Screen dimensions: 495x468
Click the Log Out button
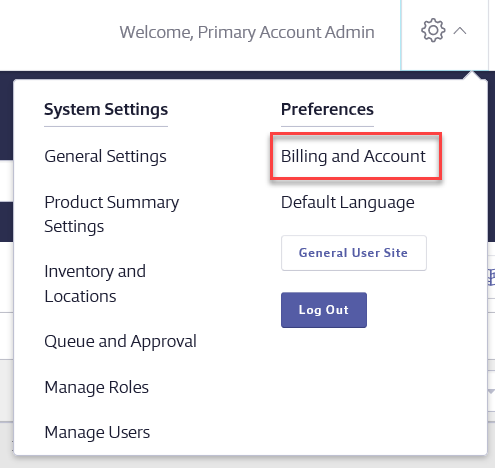[324, 310]
